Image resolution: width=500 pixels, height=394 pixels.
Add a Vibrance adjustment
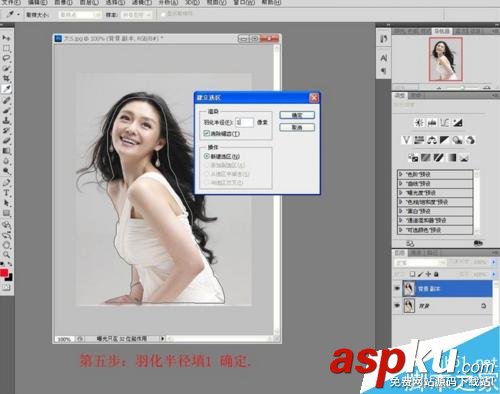click(x=406, y=140)
